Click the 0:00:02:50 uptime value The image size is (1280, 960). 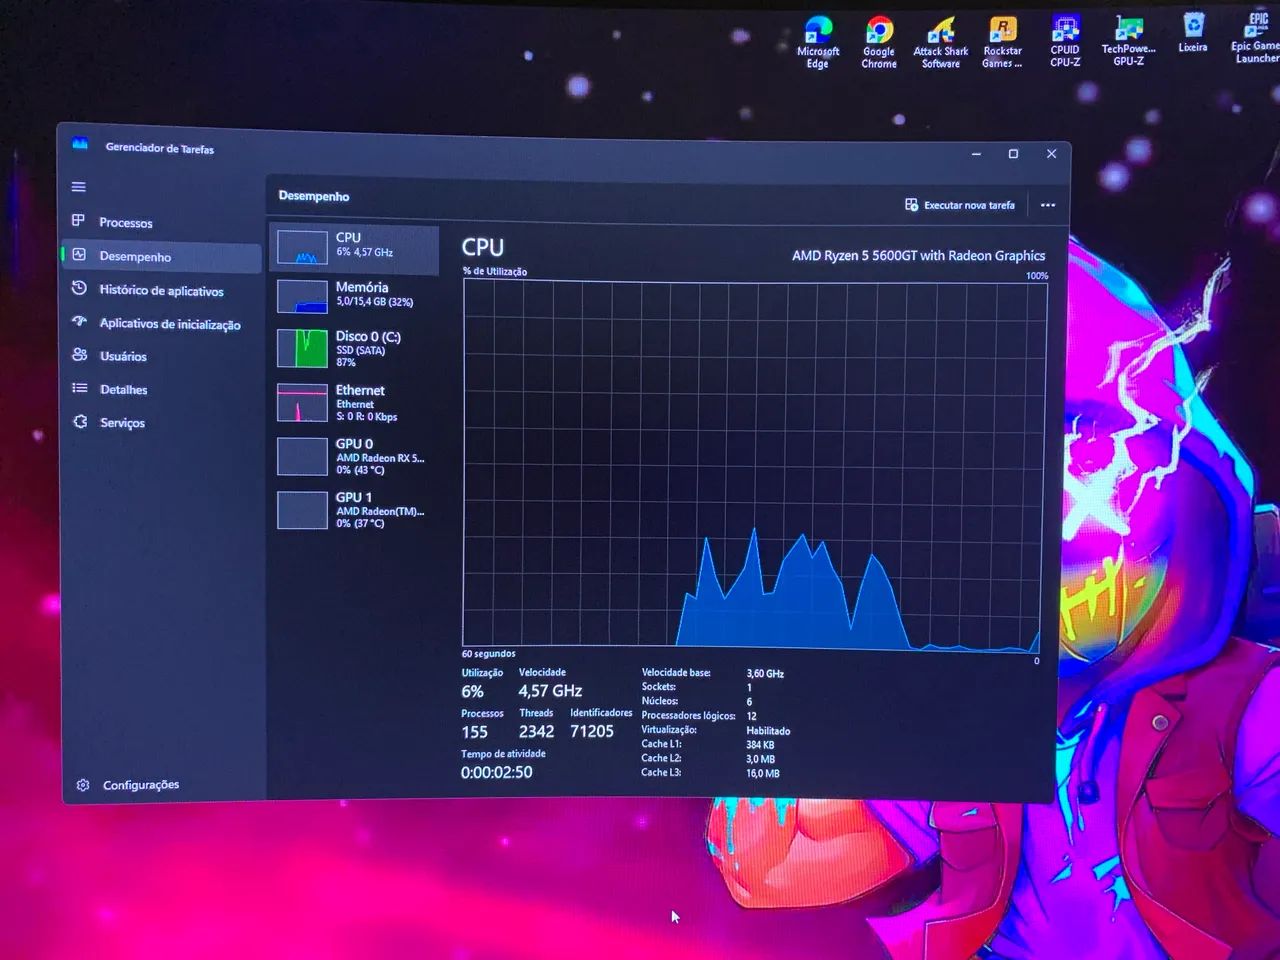coord(497,773)
